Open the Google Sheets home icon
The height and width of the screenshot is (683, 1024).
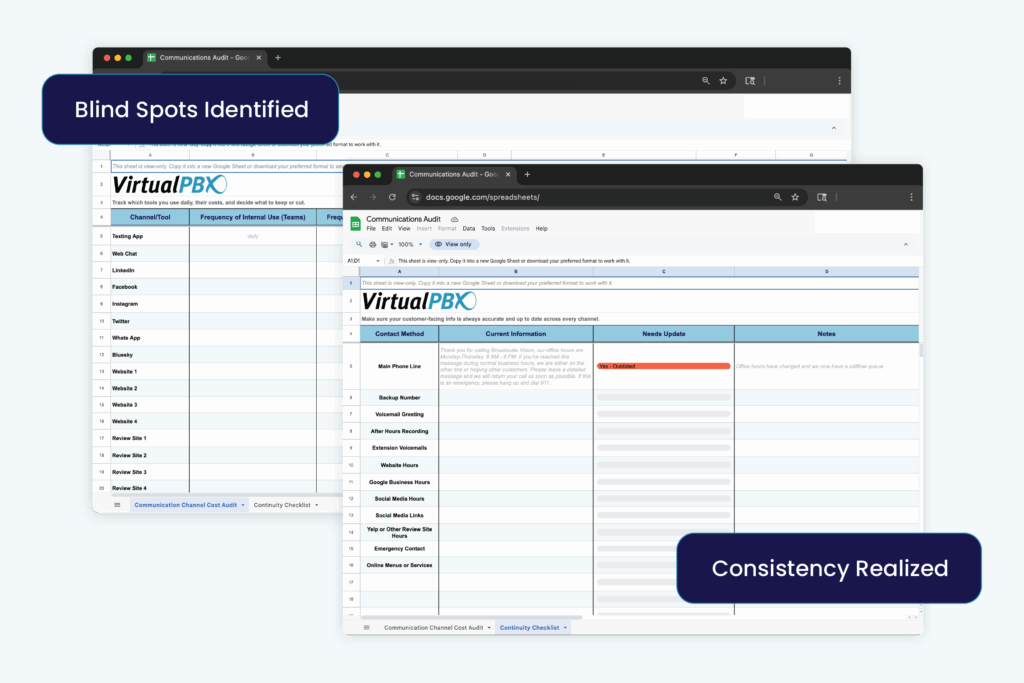pyautogui.click(x=357, y=222)
